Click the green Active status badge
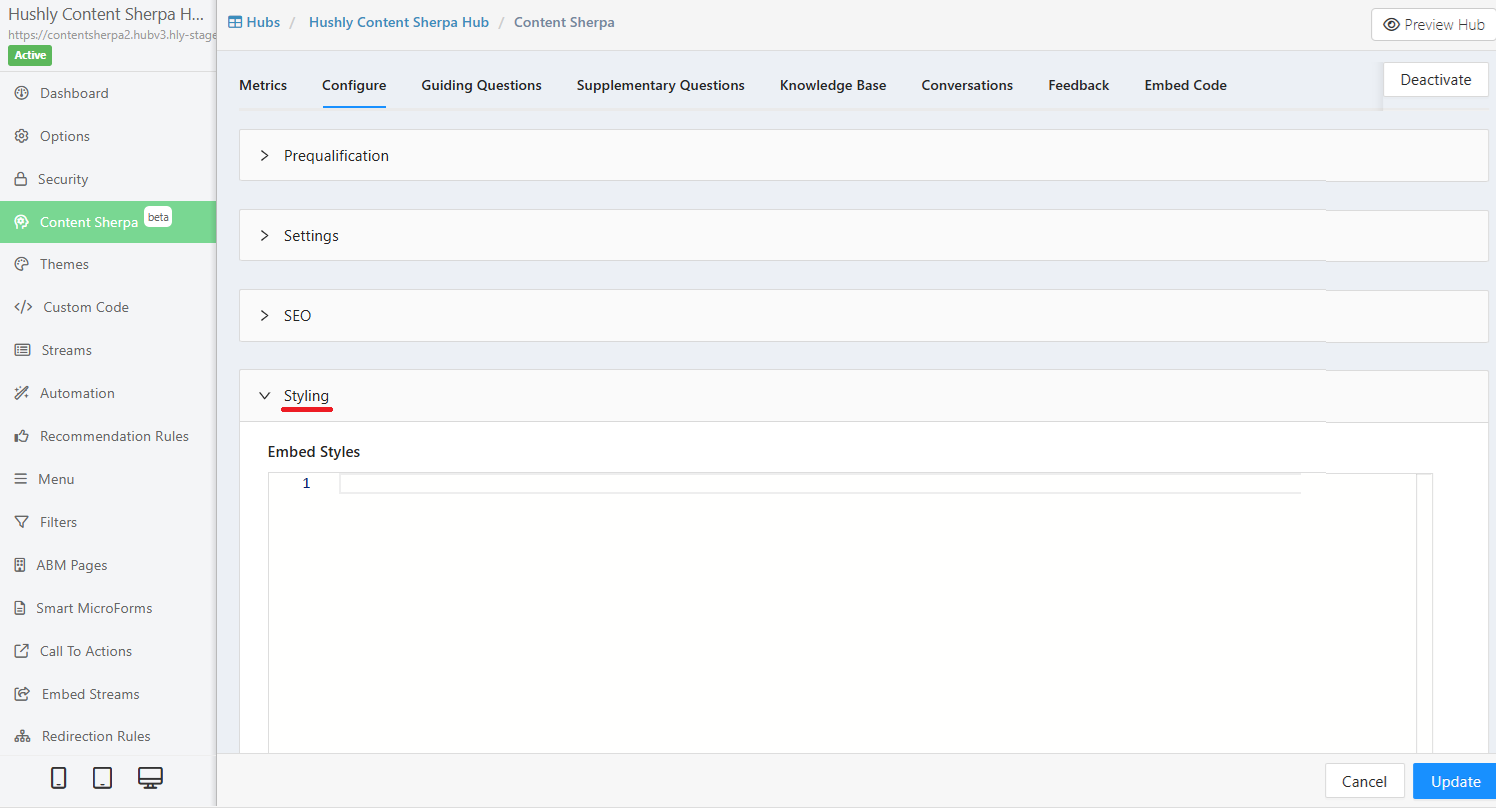Viewport: 1496px width, 808px height. point(30,55)
